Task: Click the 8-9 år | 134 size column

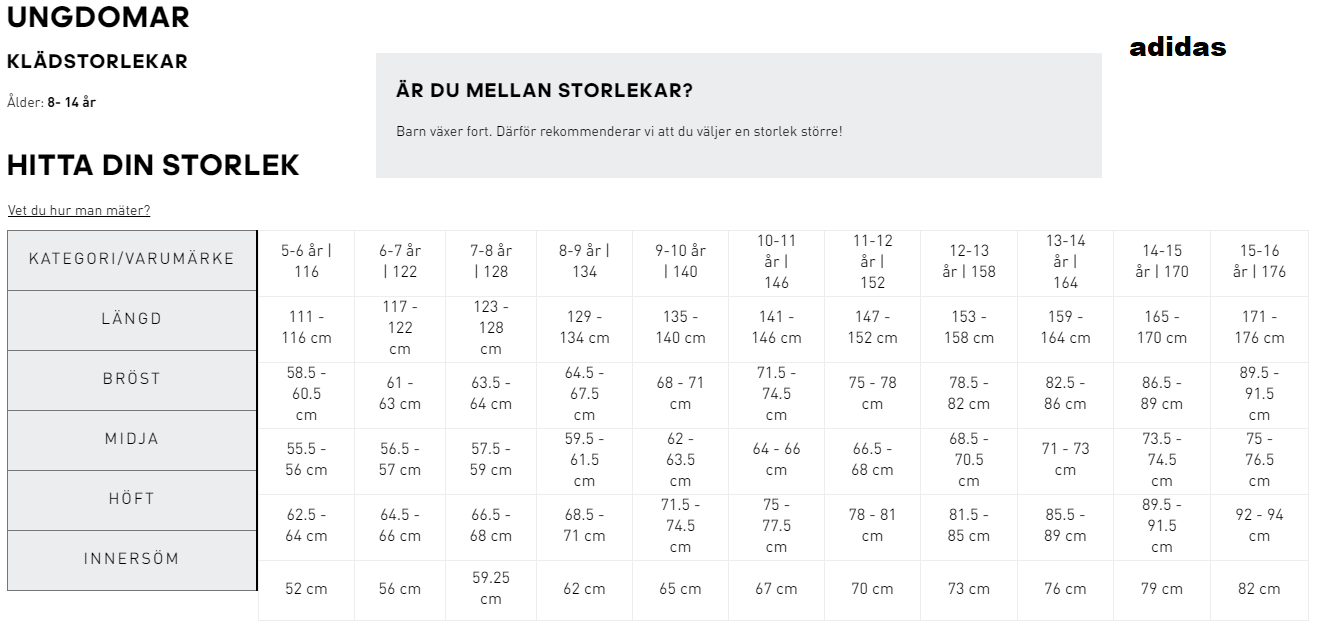Action: (x=584, y=262)
